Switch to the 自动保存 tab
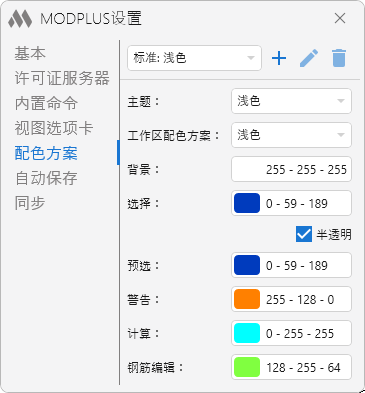This screenshot has height=393, width=365. pyautogui.click(x=46, y=178)
